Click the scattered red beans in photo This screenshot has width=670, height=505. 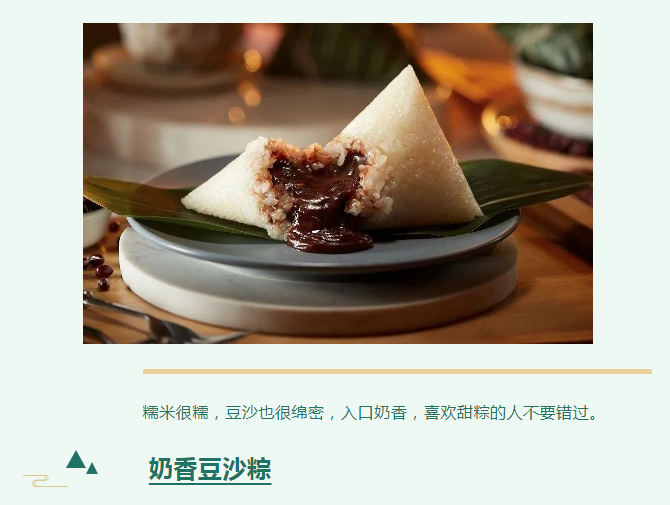pos(100,270)
